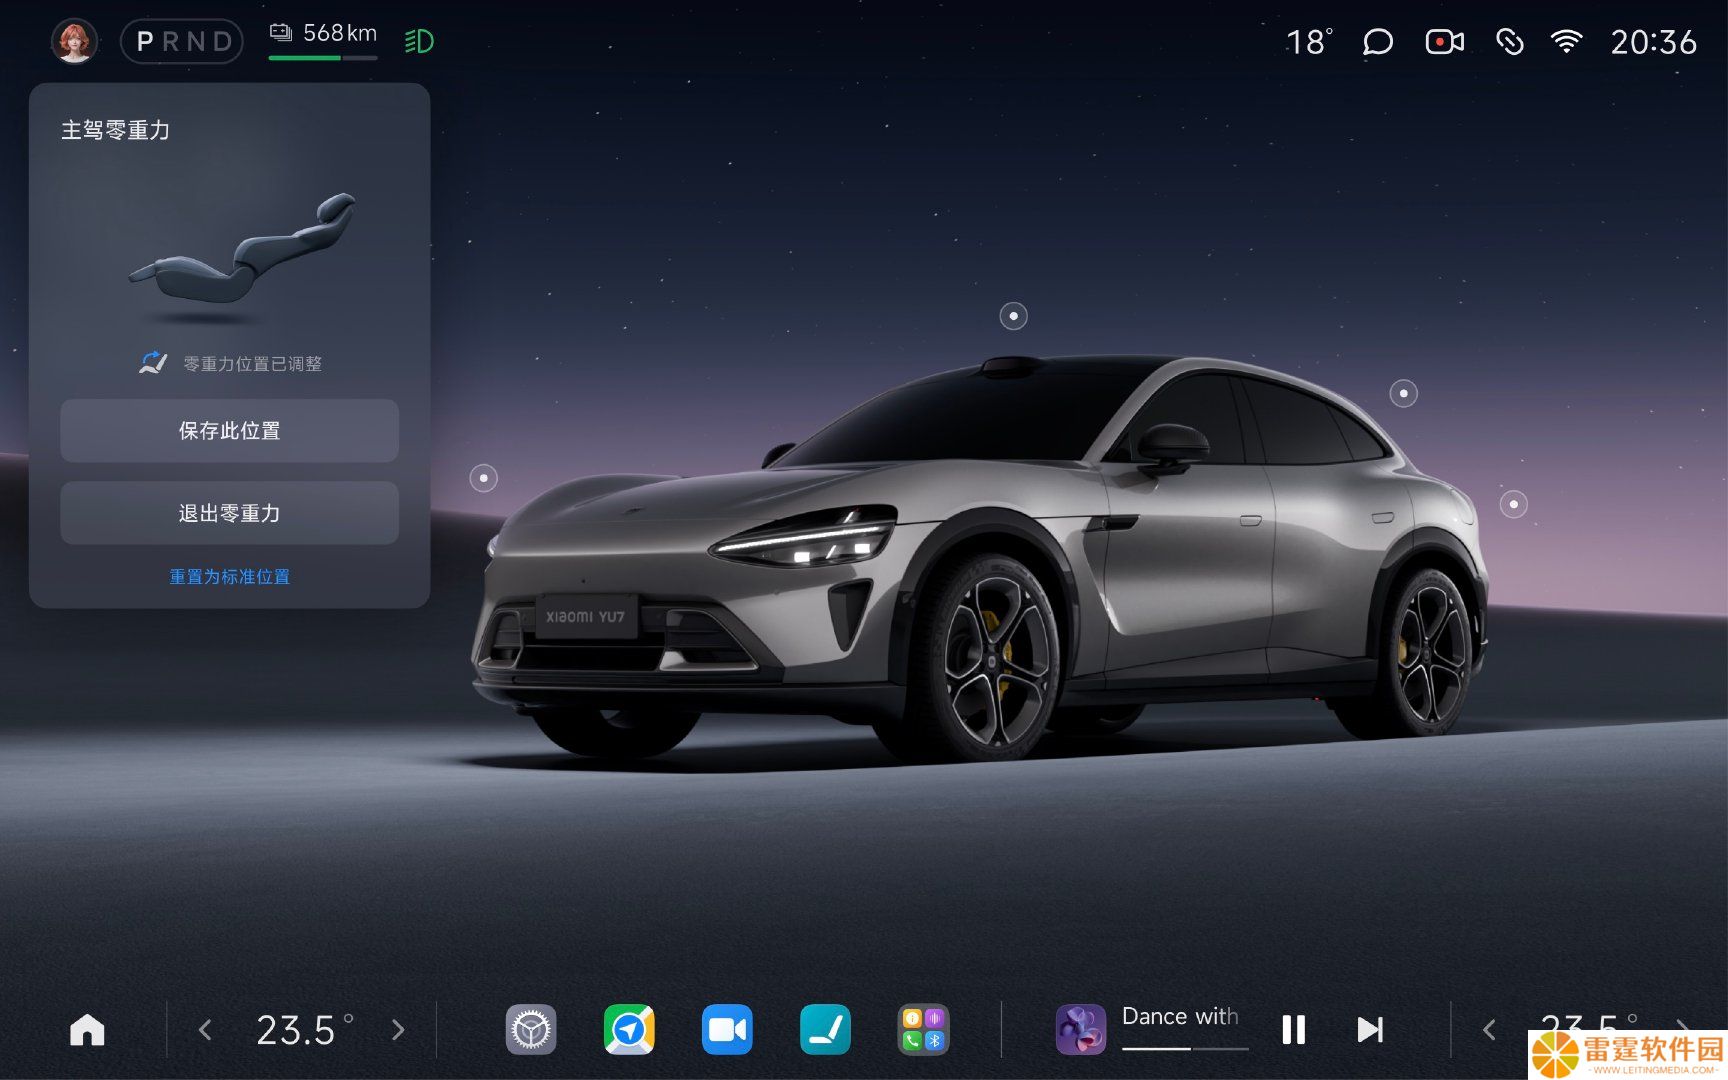Open the messages chat bubble icon
This screenshot has width=1728, height=1080.
tap(1377, 42)
